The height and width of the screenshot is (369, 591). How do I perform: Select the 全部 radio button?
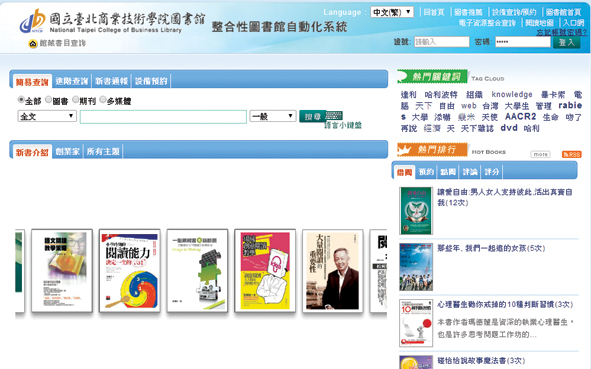[x=21, y=100]
